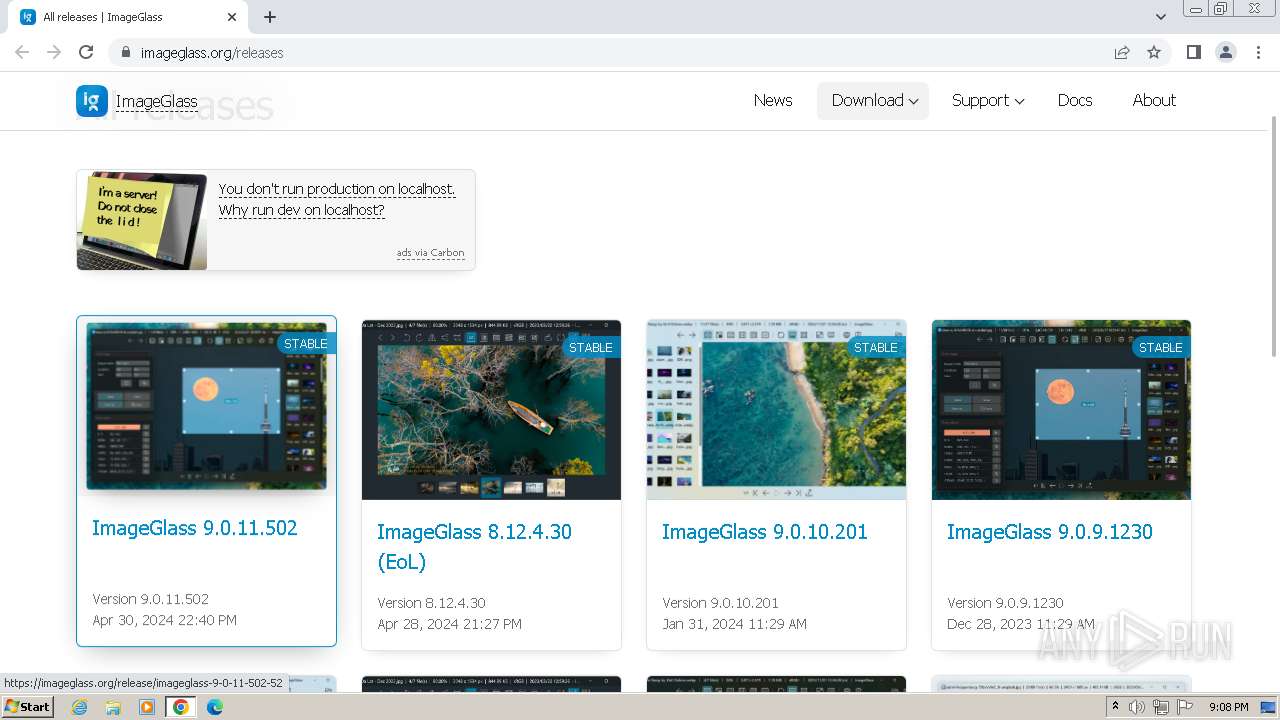1280x720 pixels.
Task: Open the Docs page
Action: pyautogui.click(x=1075, y=100)
